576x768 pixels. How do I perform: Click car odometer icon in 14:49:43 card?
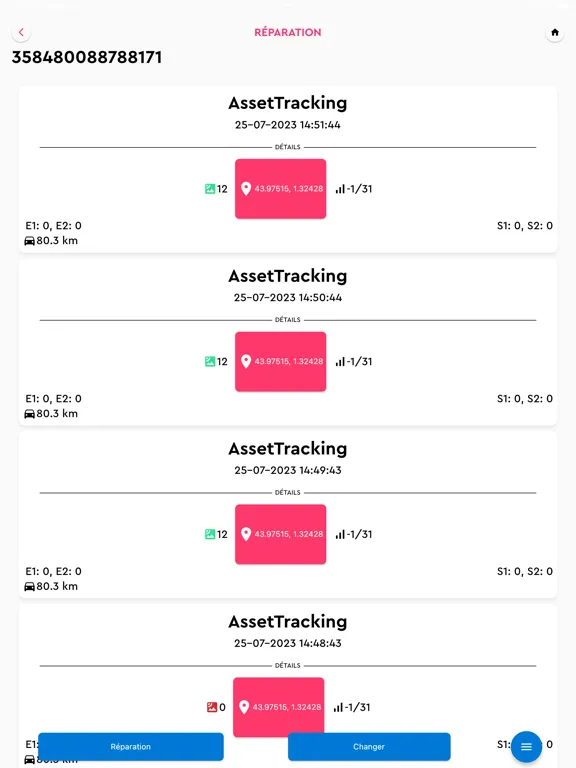point(29,586)
